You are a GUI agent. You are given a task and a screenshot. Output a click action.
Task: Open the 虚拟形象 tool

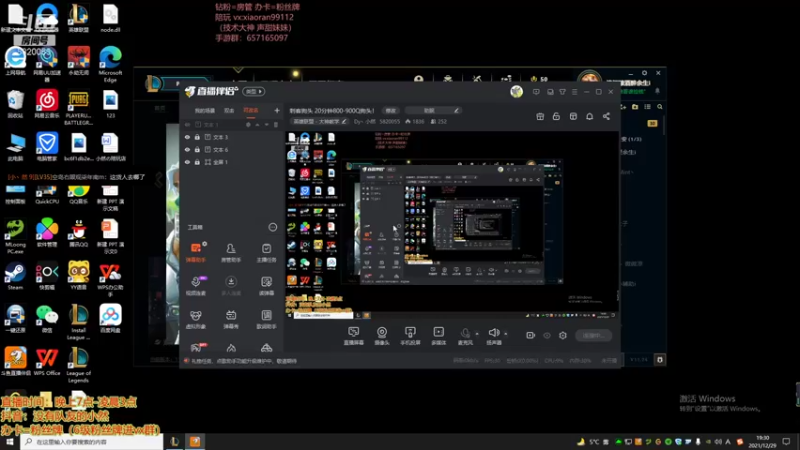[196, 319]
